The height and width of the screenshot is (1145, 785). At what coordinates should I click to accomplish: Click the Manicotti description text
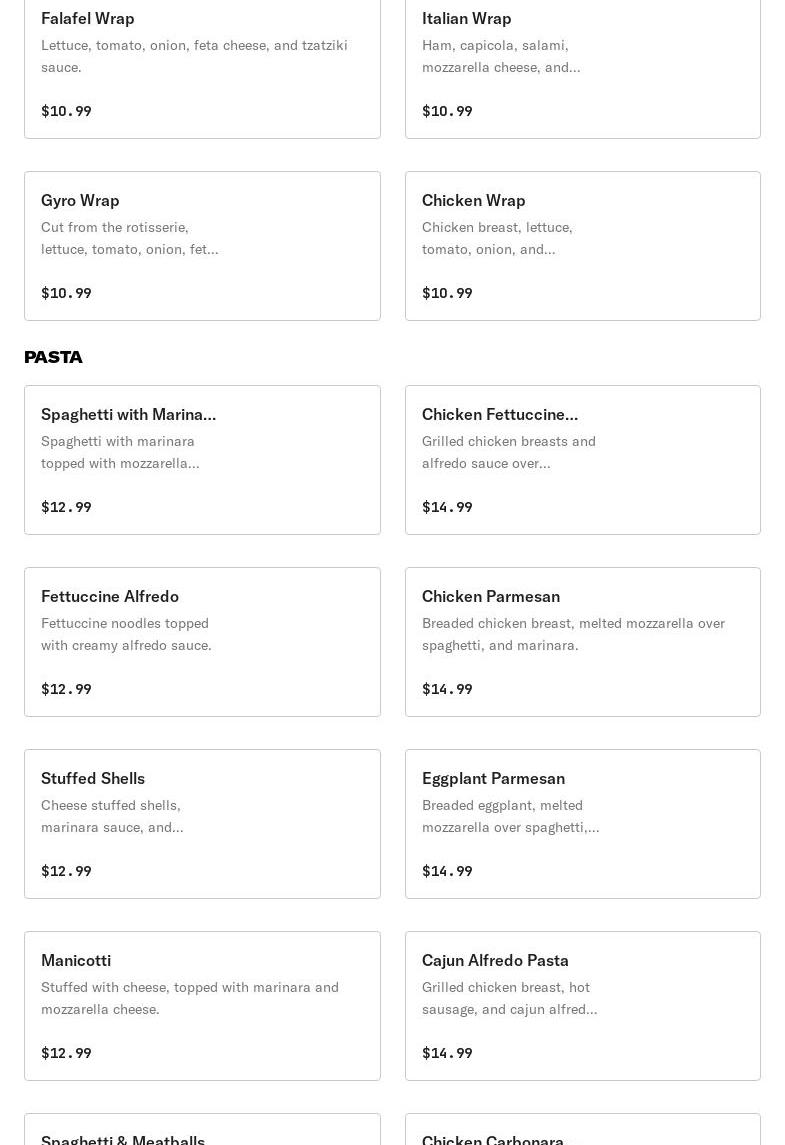(x=190, y=998)
